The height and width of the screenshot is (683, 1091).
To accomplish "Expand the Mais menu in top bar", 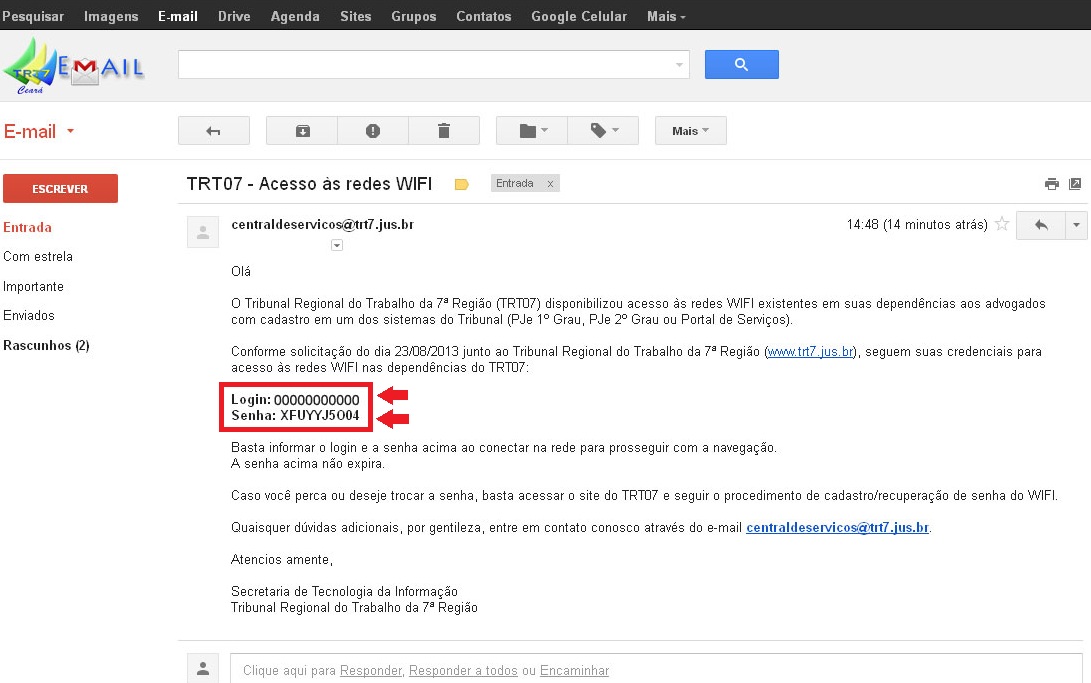I will point(666,16).
